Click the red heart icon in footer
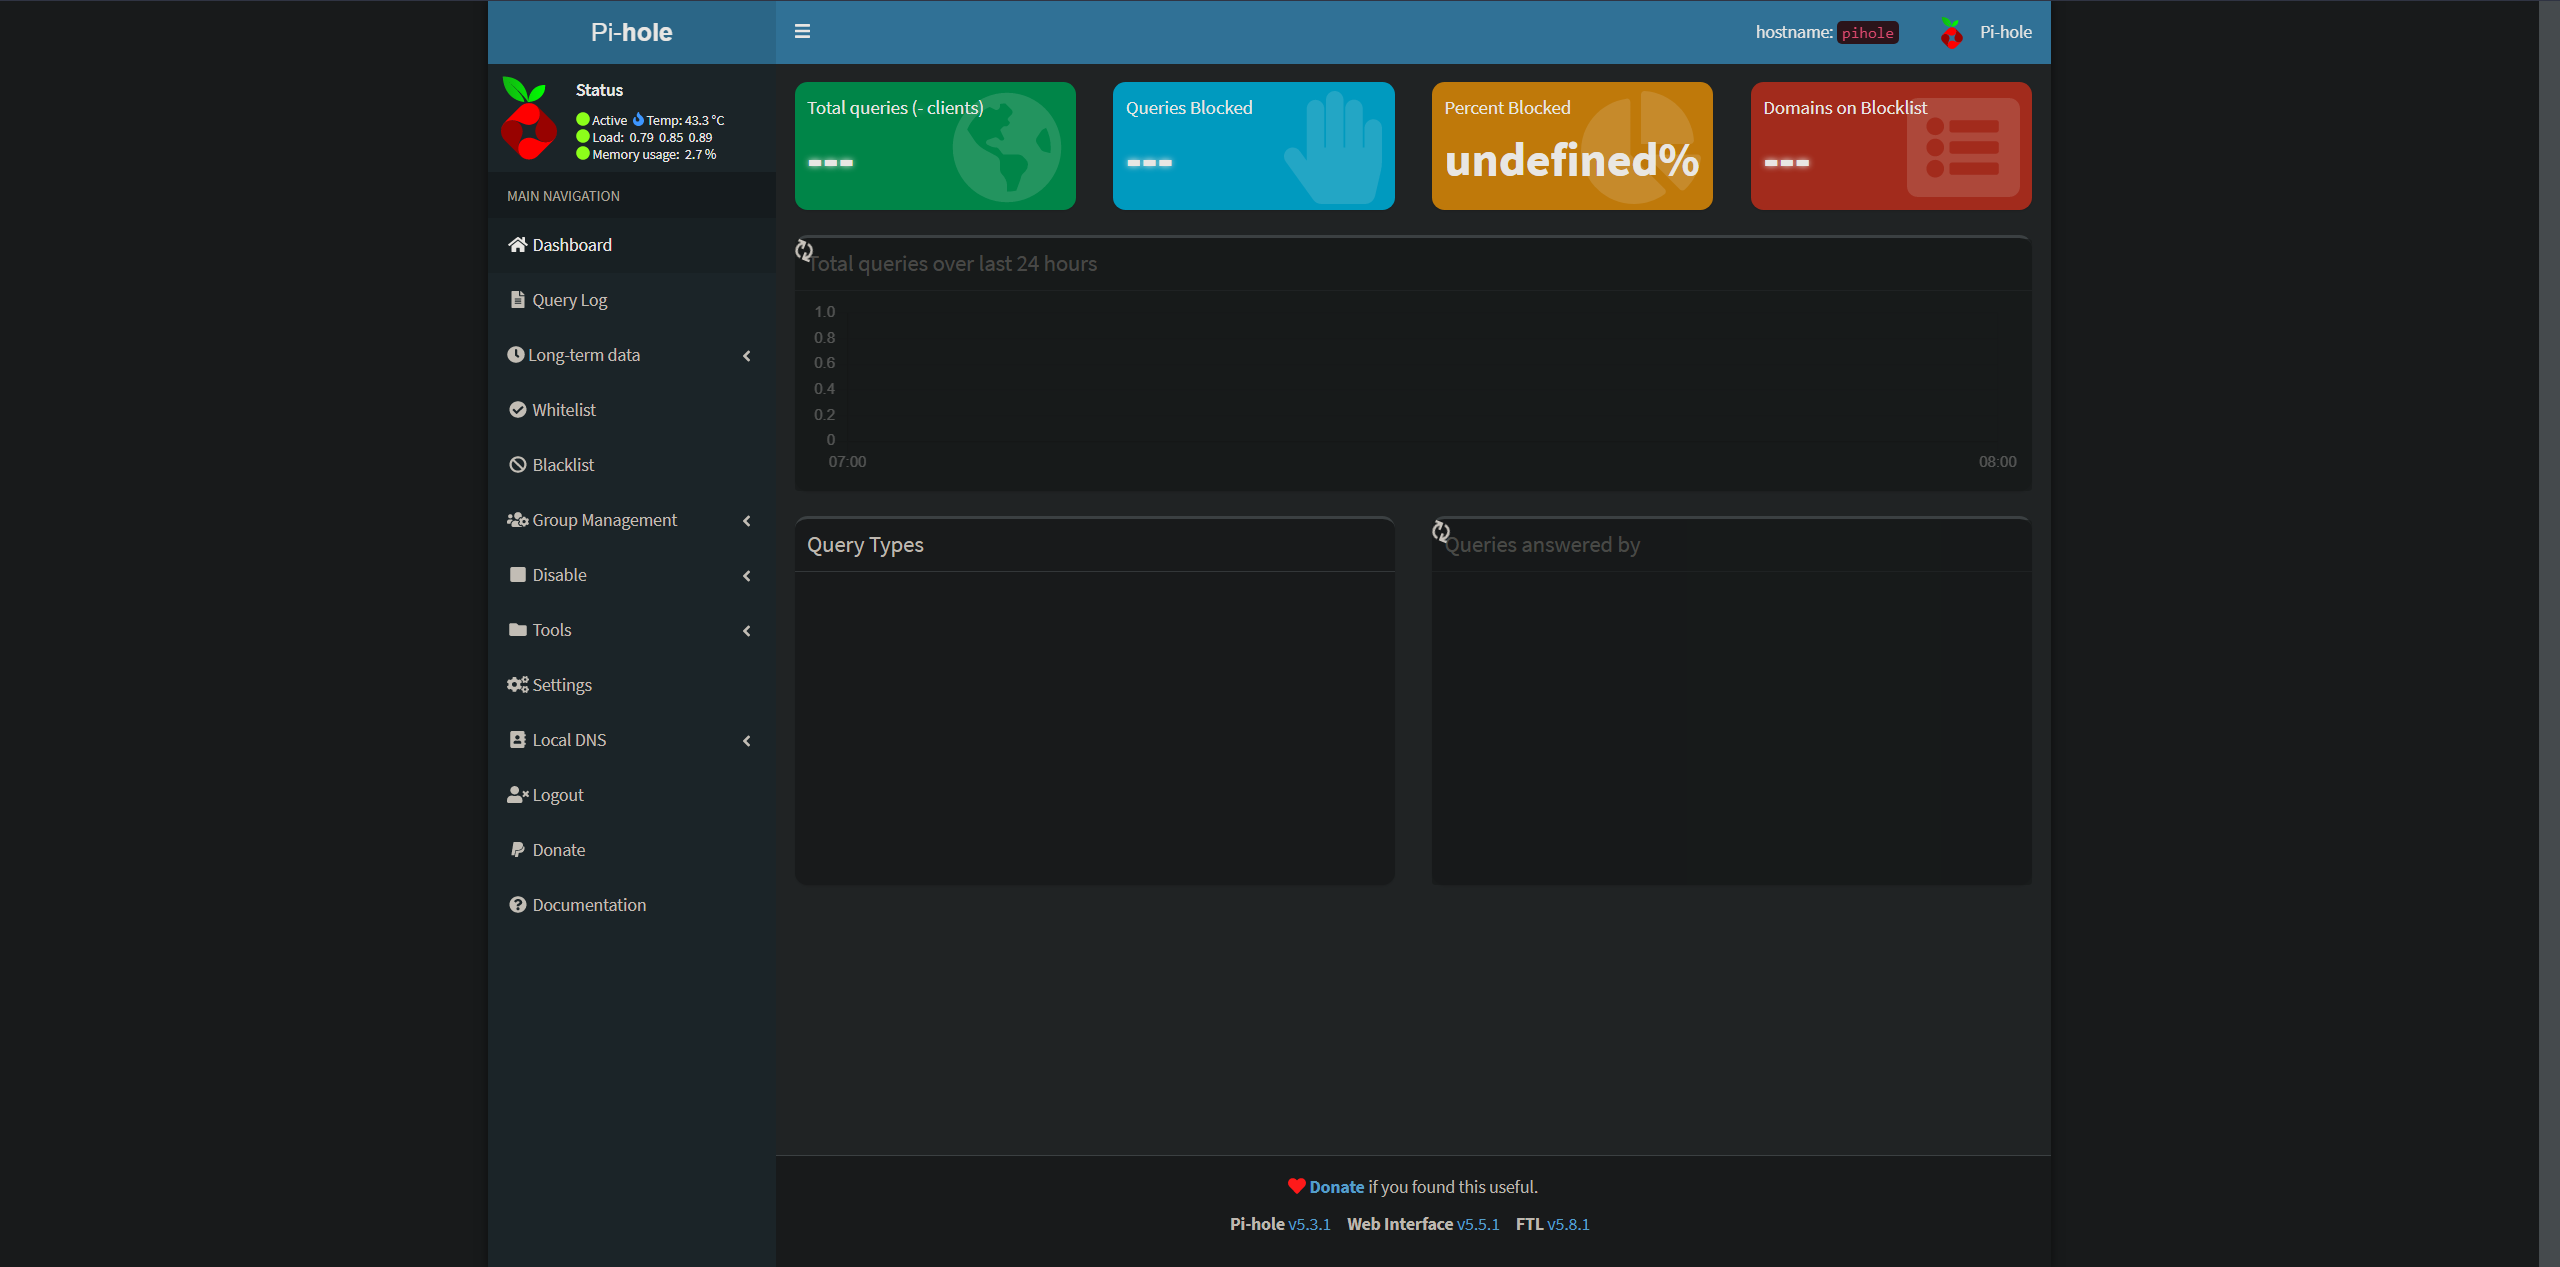Viewport: 2560px width, 1267px height. pos(1296,1186)
